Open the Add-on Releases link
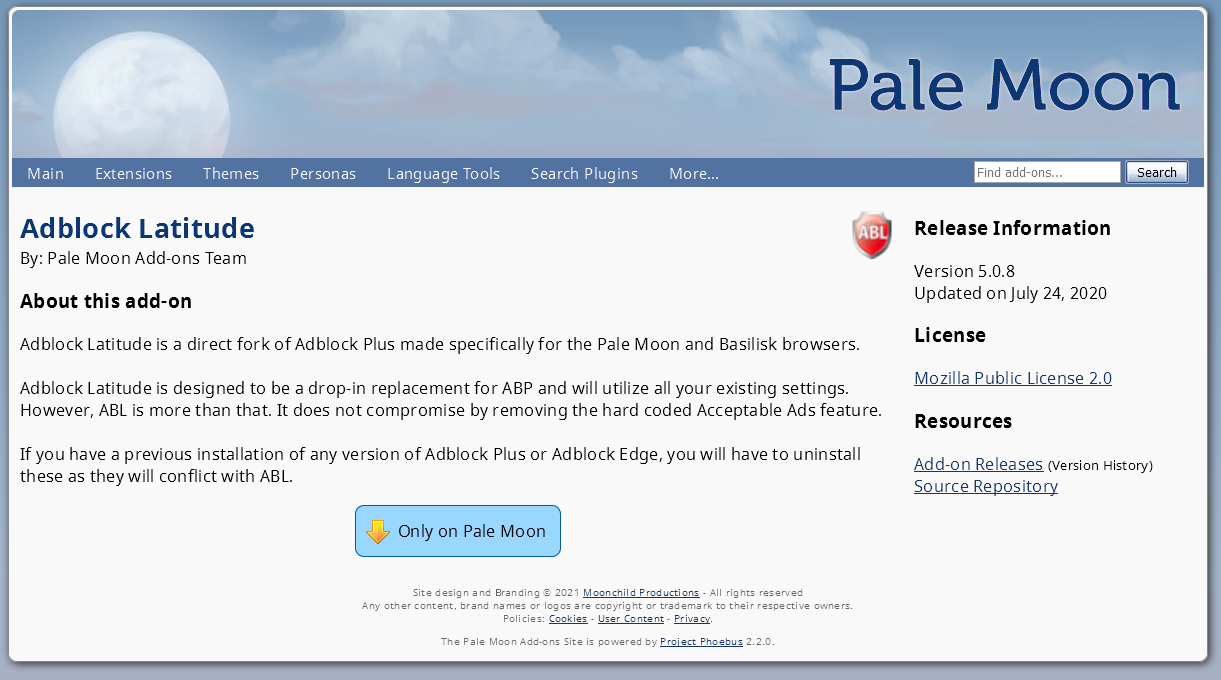Viewport: 1221px width, 680px height. [x=978, y=464]
